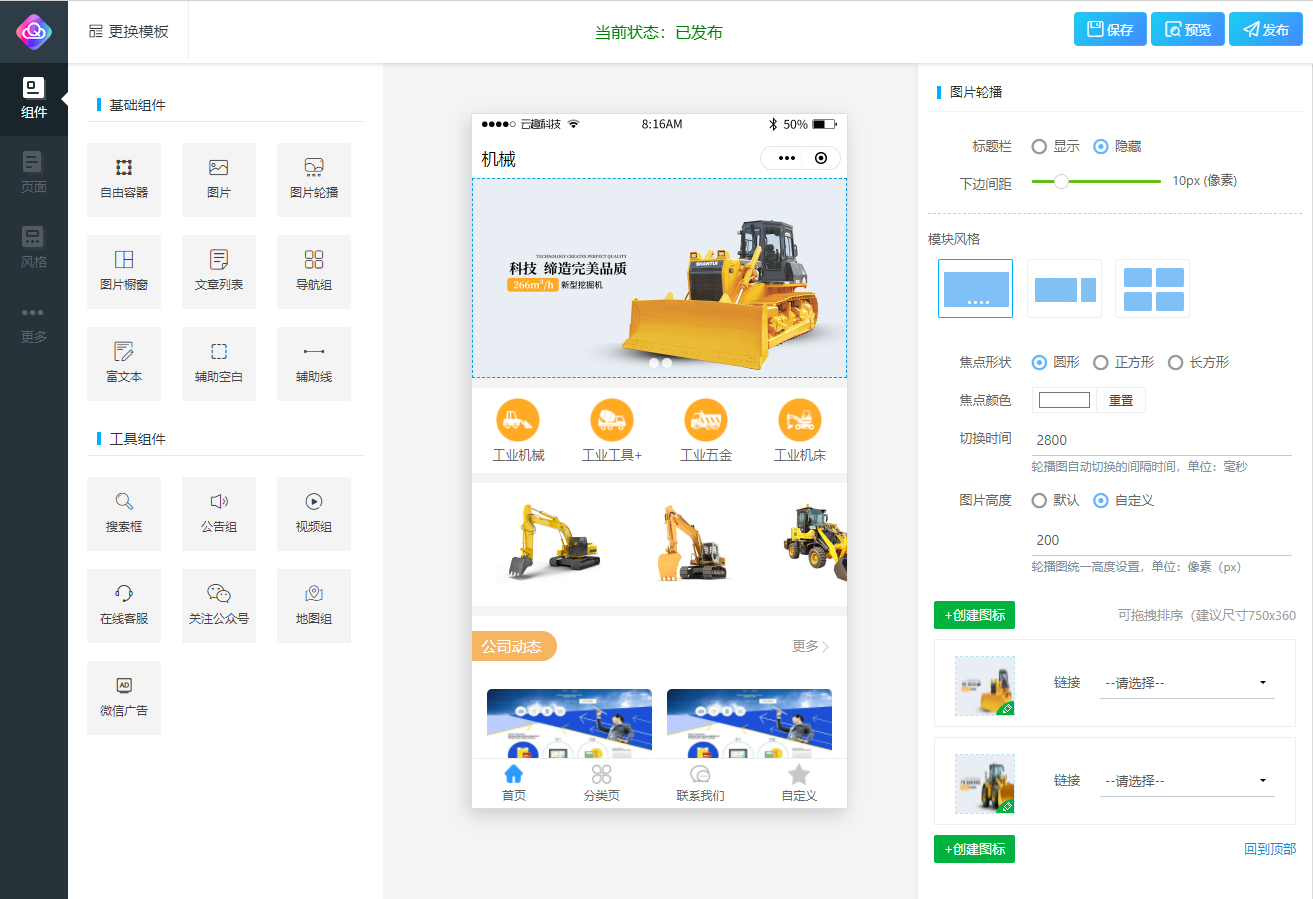Click the 焦点颜色 white color swatch
The image size is (1313, 899).
click(x=1064, y=400)
